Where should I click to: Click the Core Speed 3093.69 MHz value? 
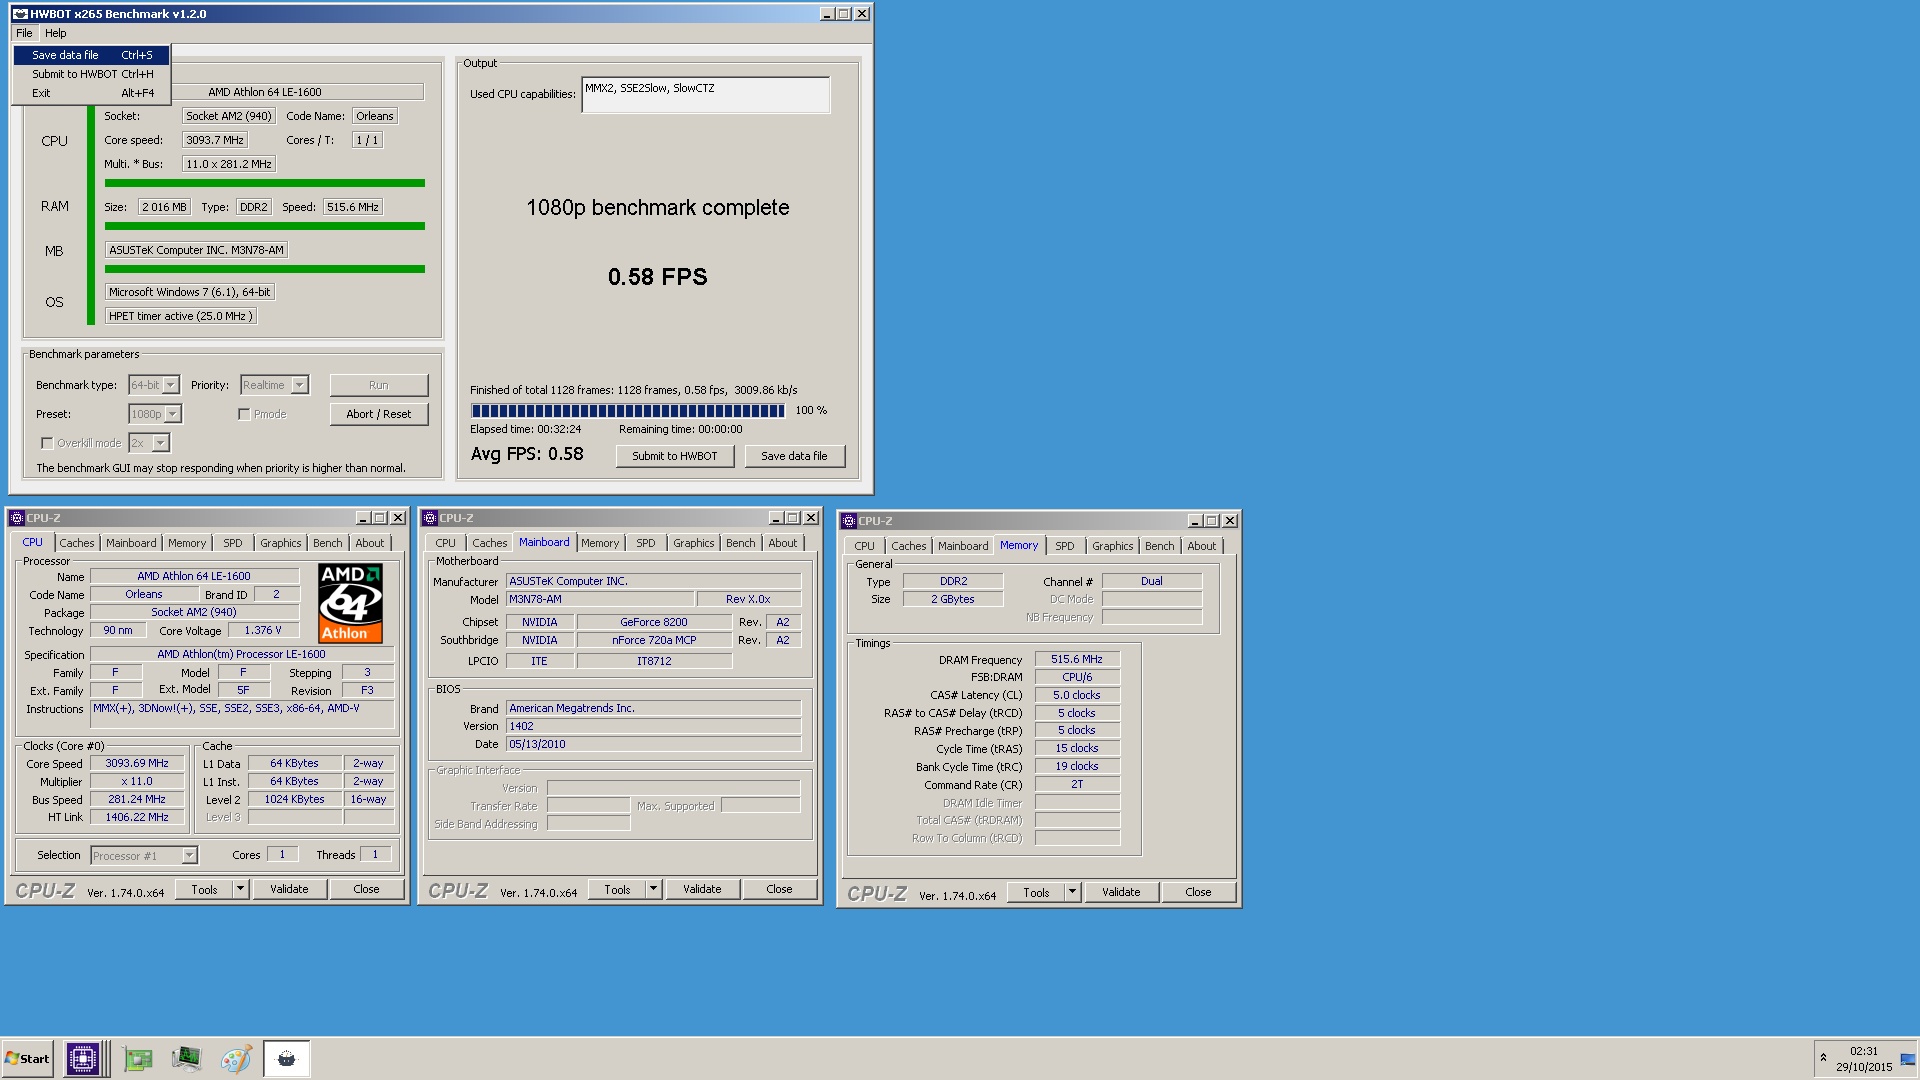coord(137,764)
